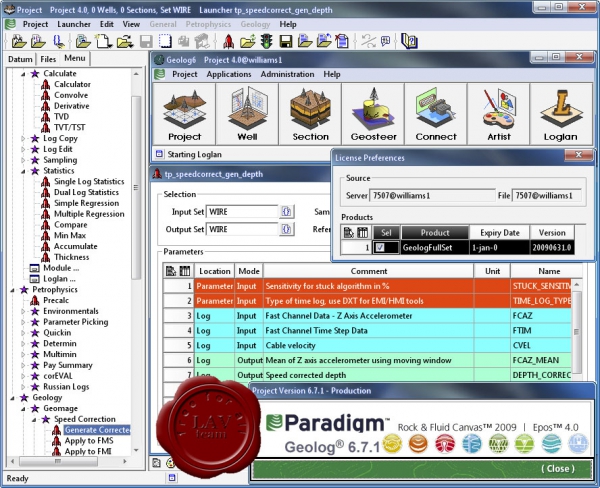The image size is (600, 488).
Task: Expand the Sampling tree node
Action: coord(23,160)
